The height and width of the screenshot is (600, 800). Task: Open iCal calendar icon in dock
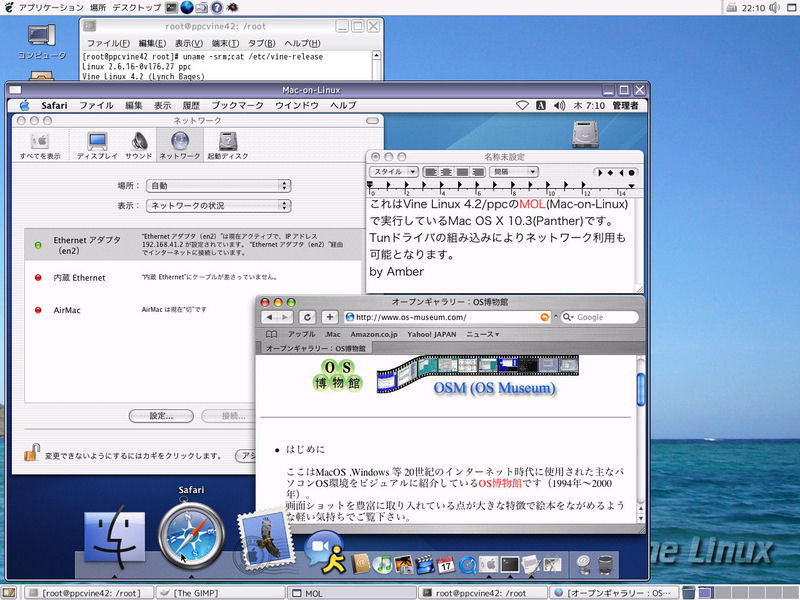point(445,564)
